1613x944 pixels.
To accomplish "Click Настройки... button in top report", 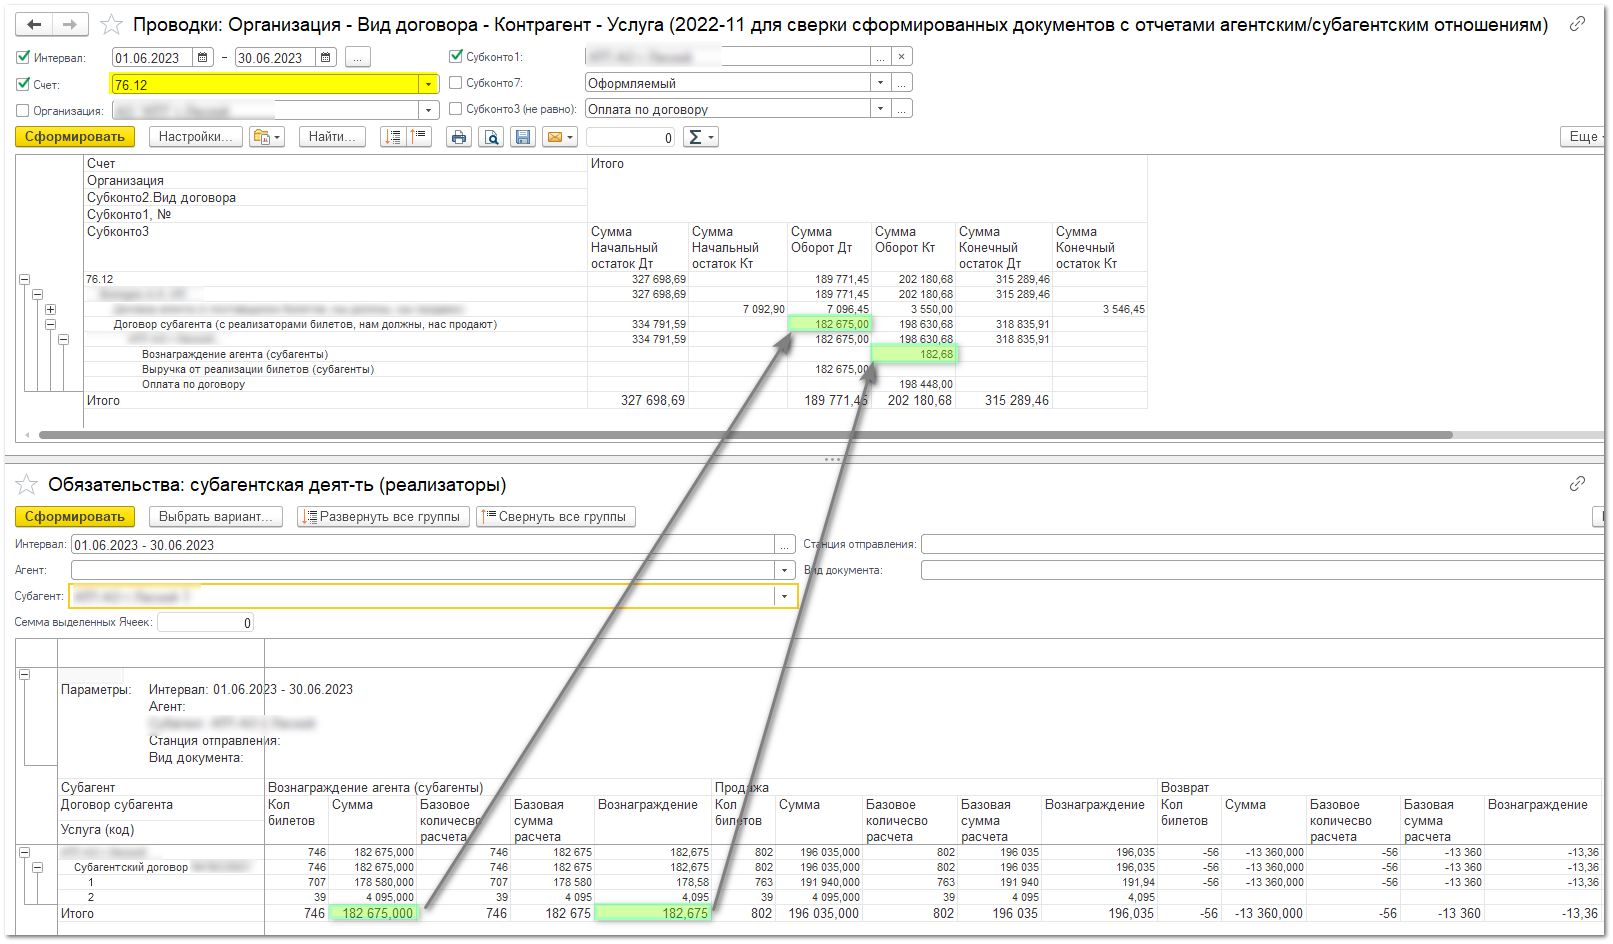I will [x=195, y=137].
